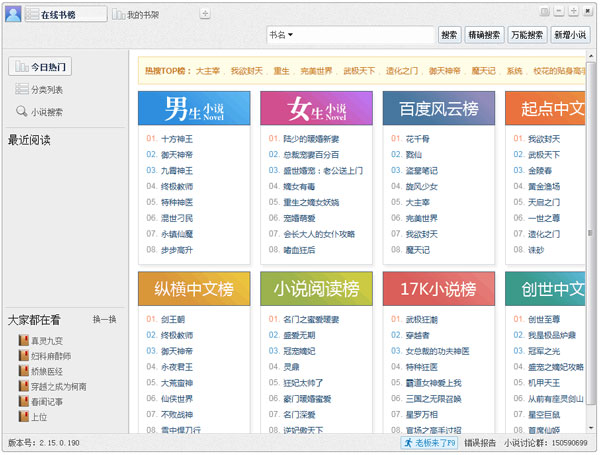Open the book 春闺记事

pyautogui.click(x=41, y=402)
